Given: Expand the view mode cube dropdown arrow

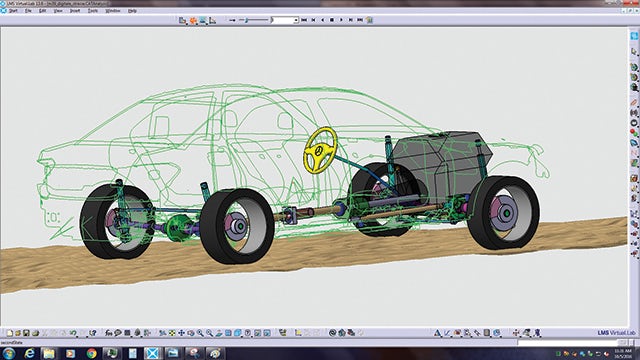Looking at the screenshot, I should point(242,336).
